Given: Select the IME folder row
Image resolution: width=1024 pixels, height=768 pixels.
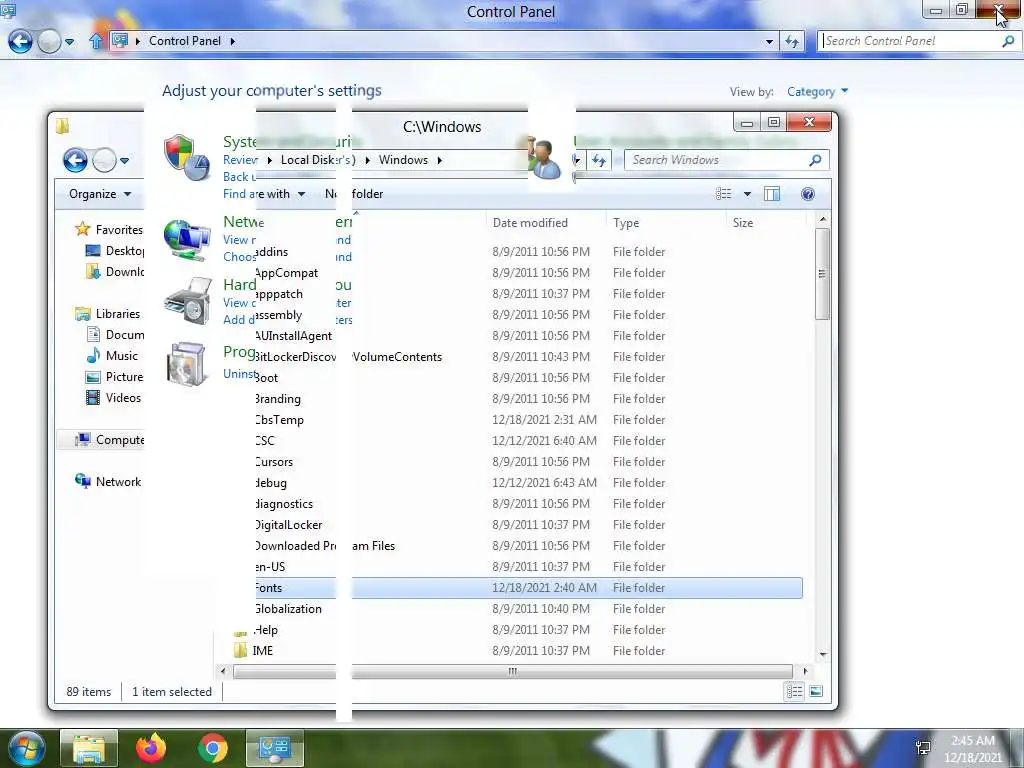Looking at the screenshot, I should (518, 650).
